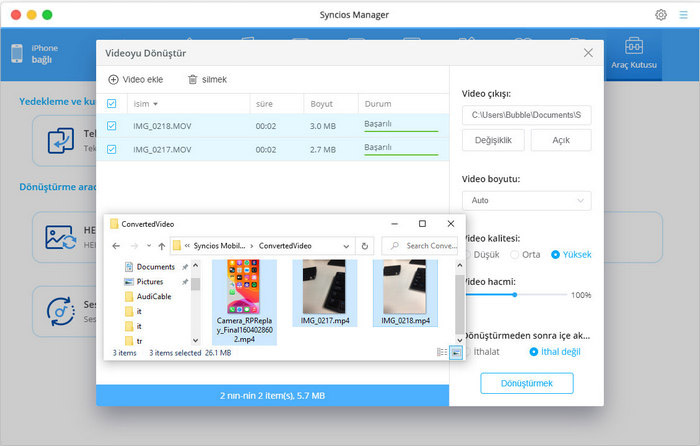Click the iPhone device icon
700x446 pixels.
[x=17, y=54]
